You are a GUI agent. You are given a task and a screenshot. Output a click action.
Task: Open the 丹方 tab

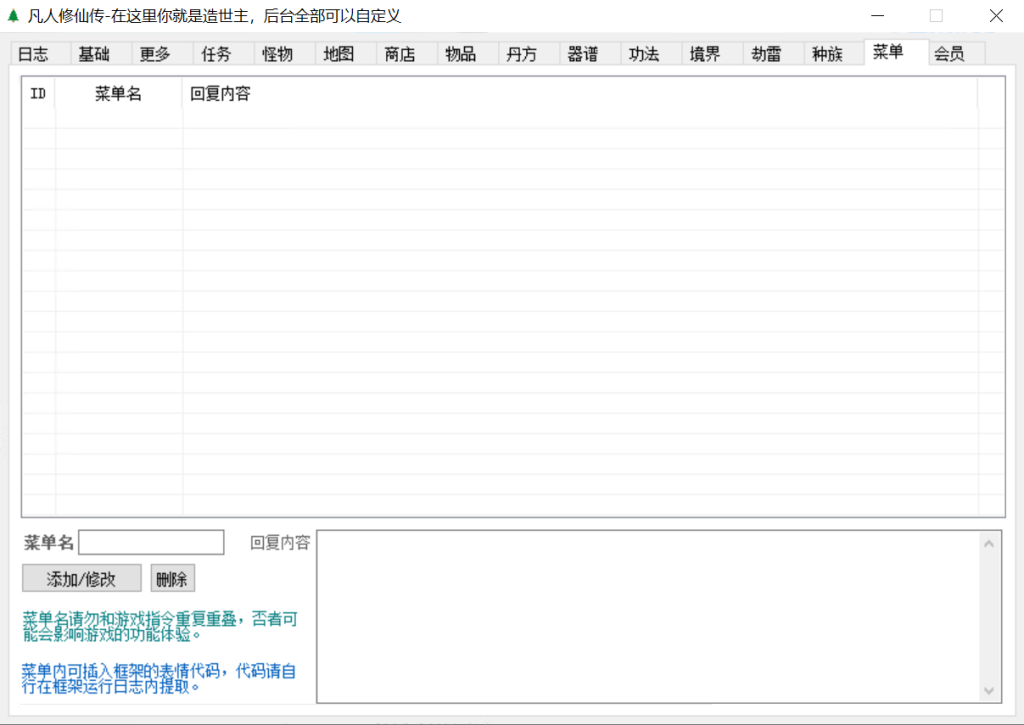[x=522, y=55]
